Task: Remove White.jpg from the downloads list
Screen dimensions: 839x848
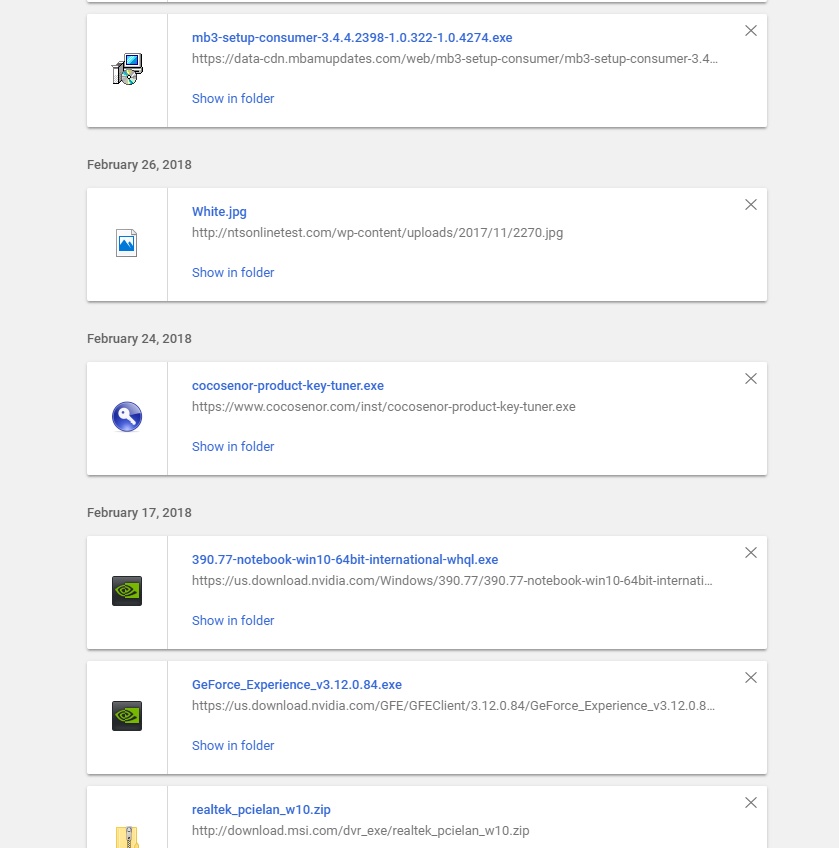Action: tap(751, 205)
